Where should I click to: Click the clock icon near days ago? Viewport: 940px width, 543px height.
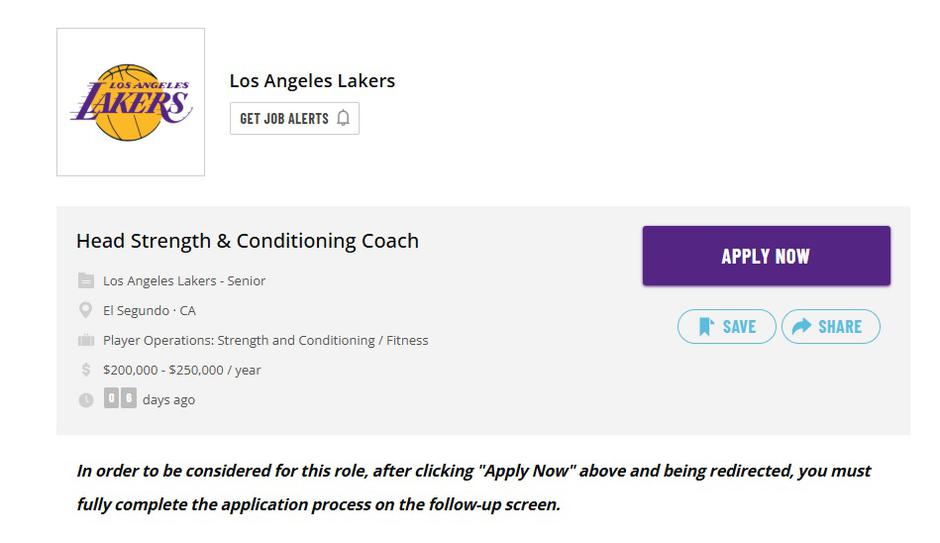[x=86, y=400]
